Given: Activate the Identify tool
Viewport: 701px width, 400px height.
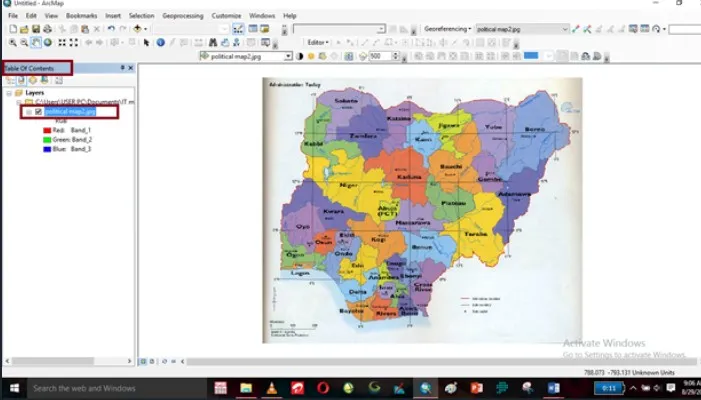Looking at the screenshot, I should click(160, 42).
